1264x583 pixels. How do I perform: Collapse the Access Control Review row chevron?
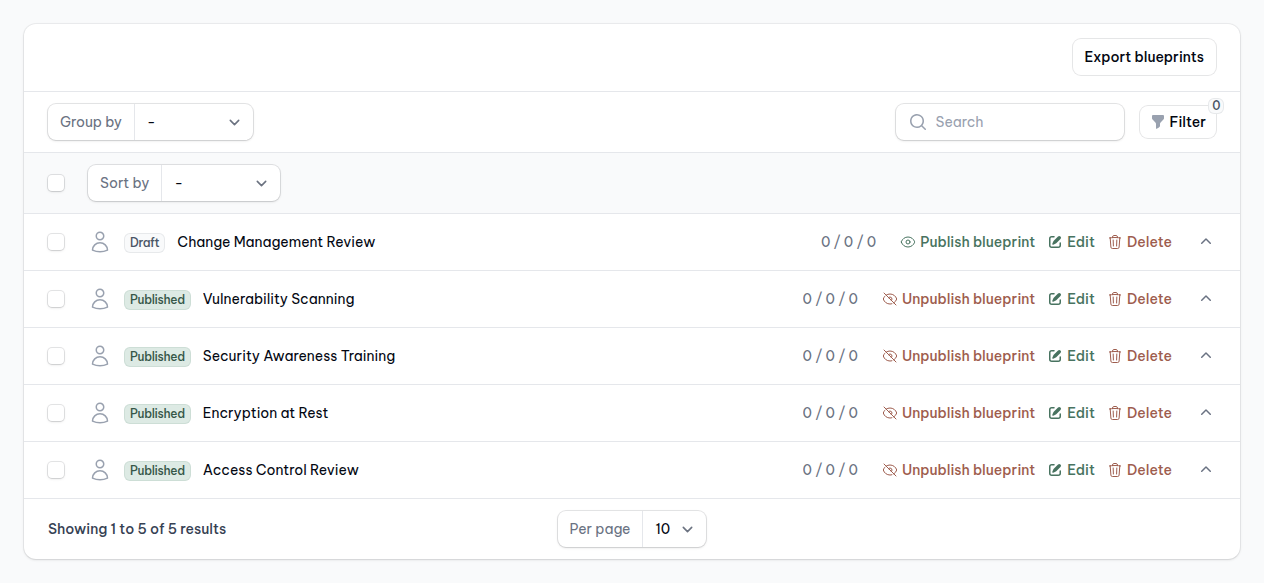click(1206, 470)
